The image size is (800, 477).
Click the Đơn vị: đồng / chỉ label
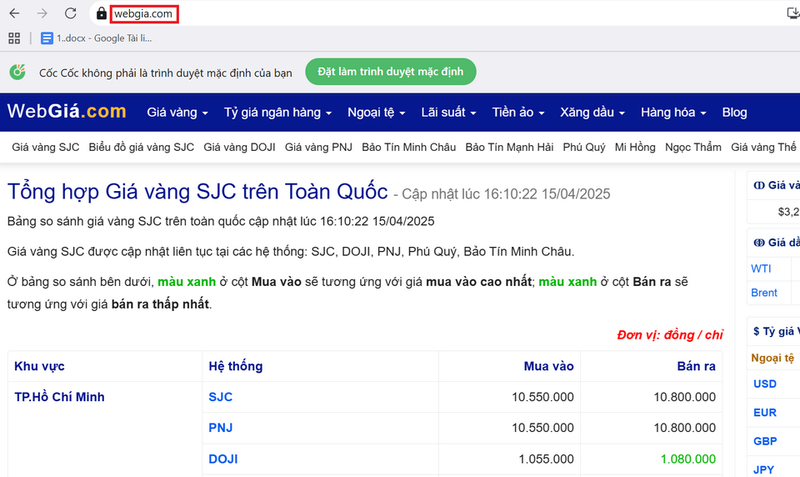click(x=670, y=335)
